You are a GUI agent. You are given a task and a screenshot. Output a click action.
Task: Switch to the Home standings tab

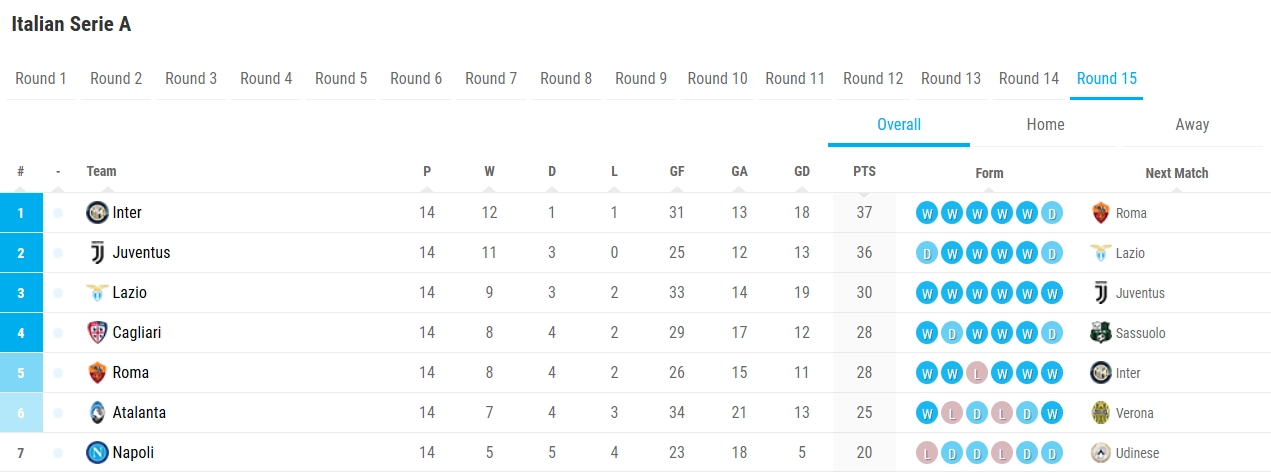pos(1045,125)
